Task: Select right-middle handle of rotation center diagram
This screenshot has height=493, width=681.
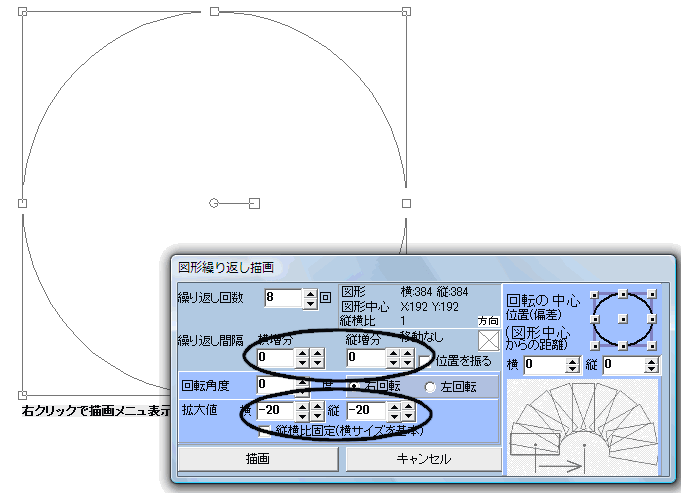Action: click(651, 319)
